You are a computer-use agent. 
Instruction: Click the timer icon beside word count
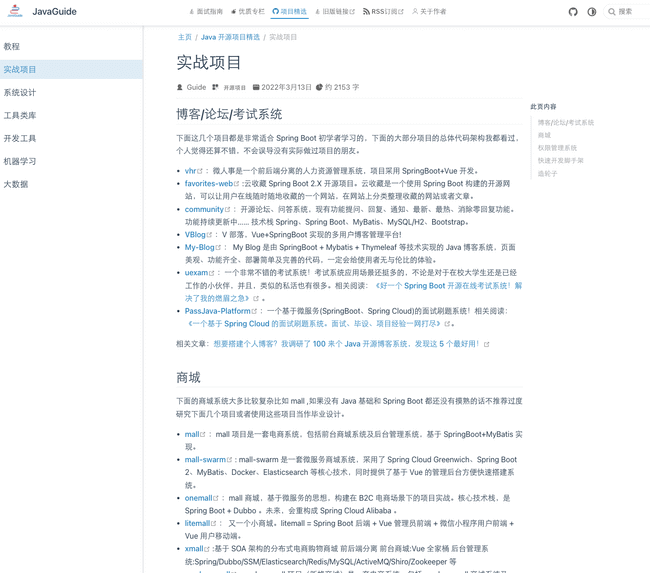tap(319, 87)
